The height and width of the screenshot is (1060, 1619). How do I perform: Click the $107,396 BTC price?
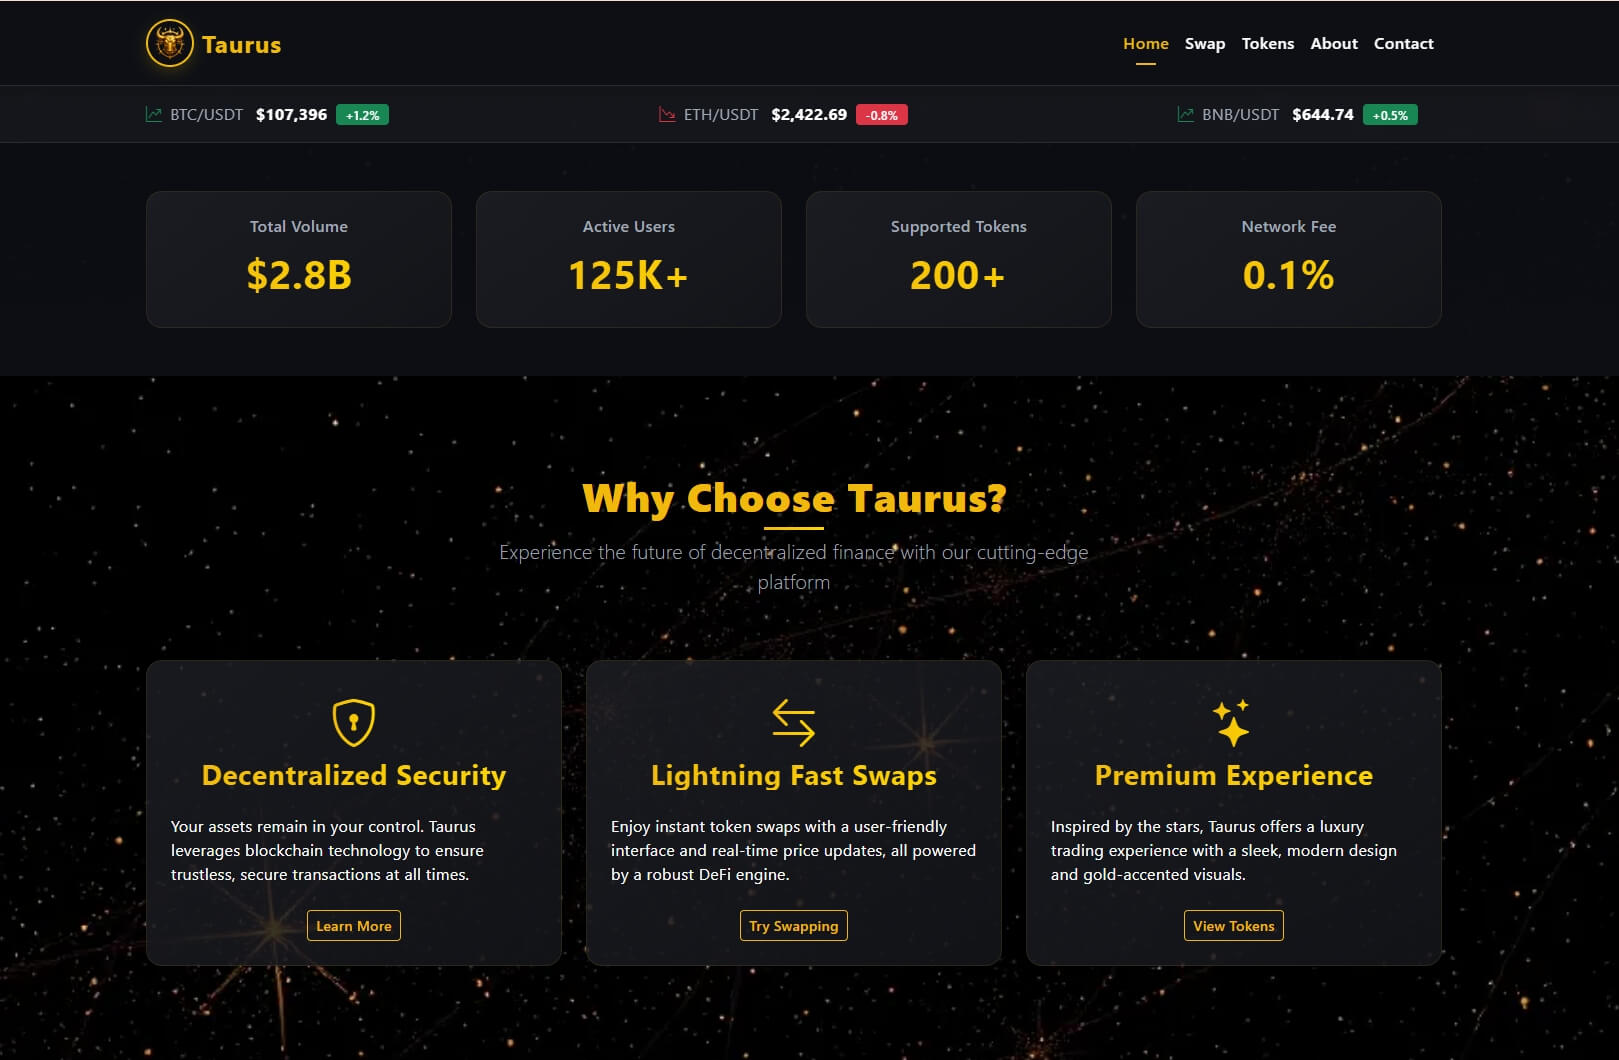291,115
